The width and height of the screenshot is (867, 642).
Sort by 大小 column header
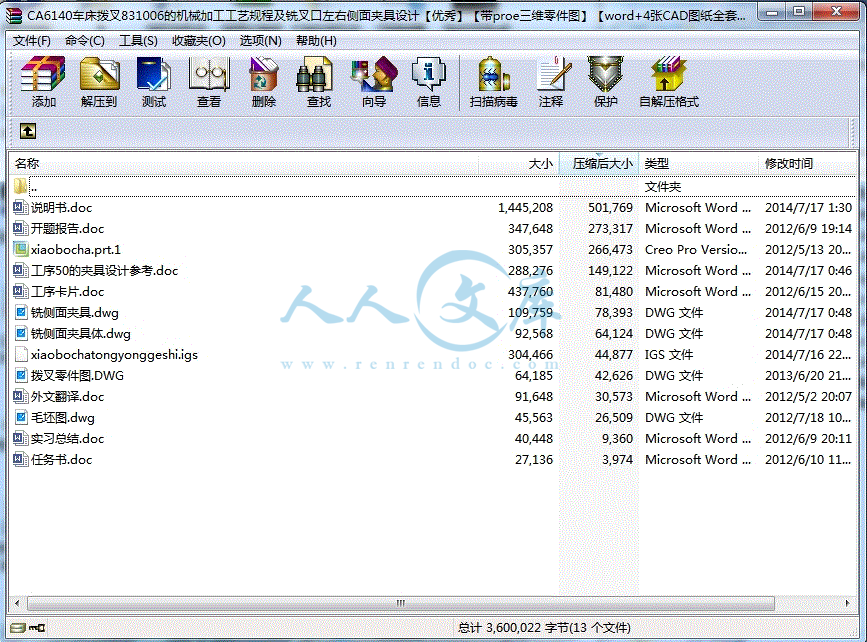519,163
